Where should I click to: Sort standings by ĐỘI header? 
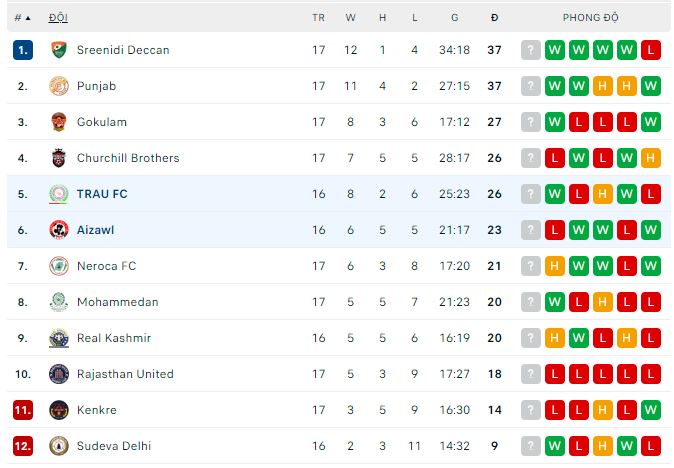[x=58, y=18]
